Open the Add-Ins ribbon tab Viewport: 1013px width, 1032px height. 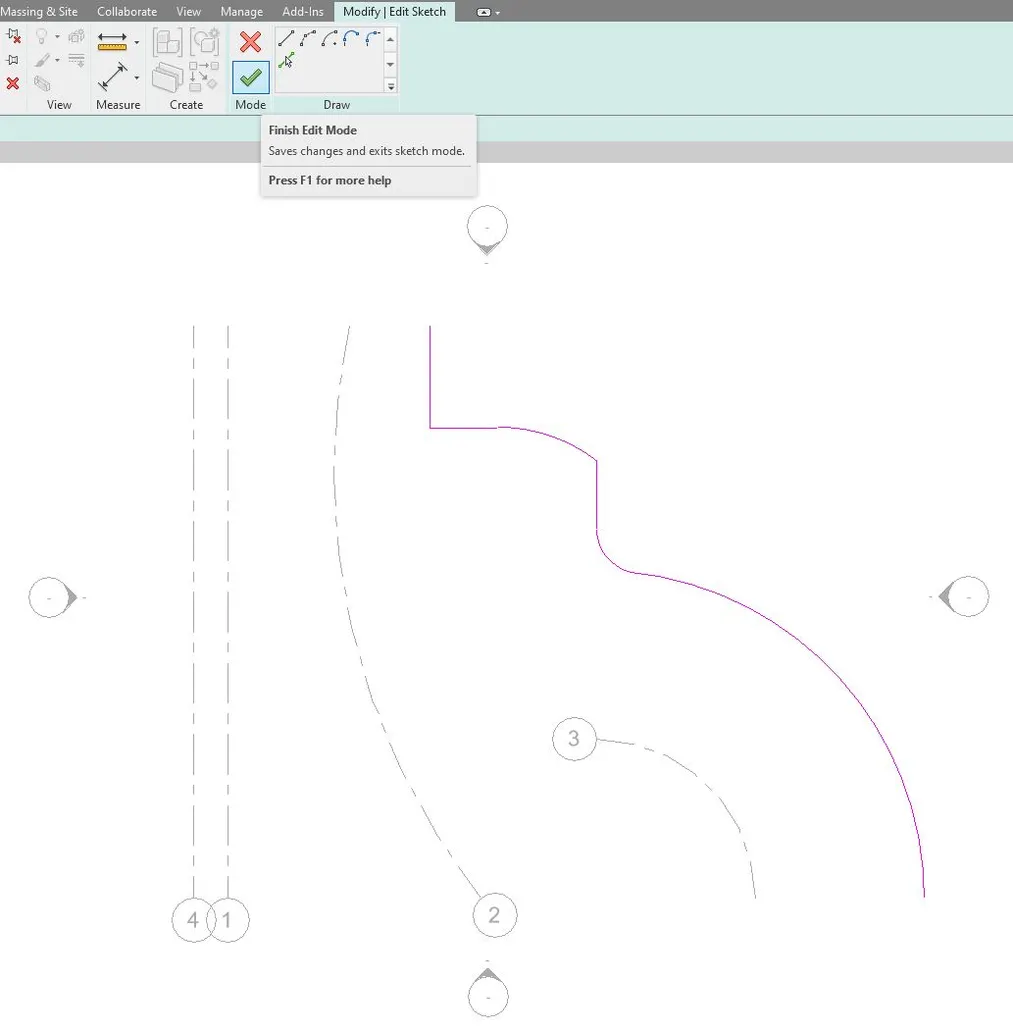click(x=302, y=11)
